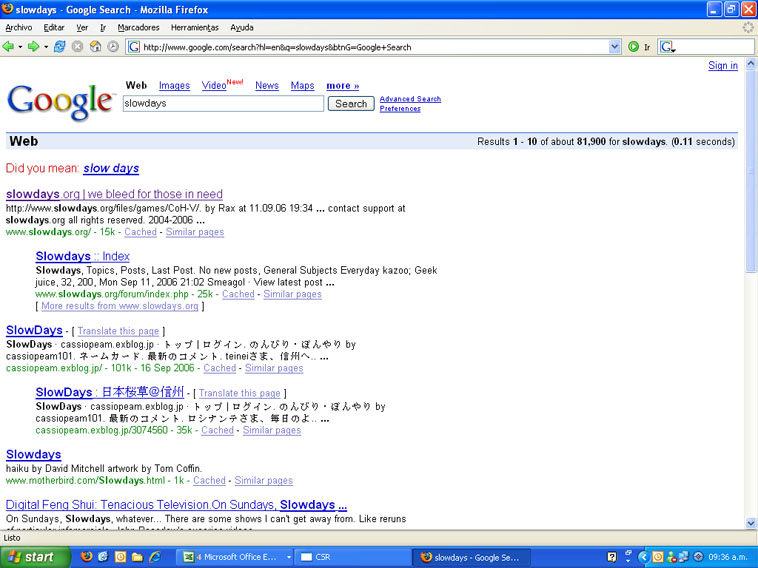
Task: Open the Ir menu
Action: click(103, 28)
